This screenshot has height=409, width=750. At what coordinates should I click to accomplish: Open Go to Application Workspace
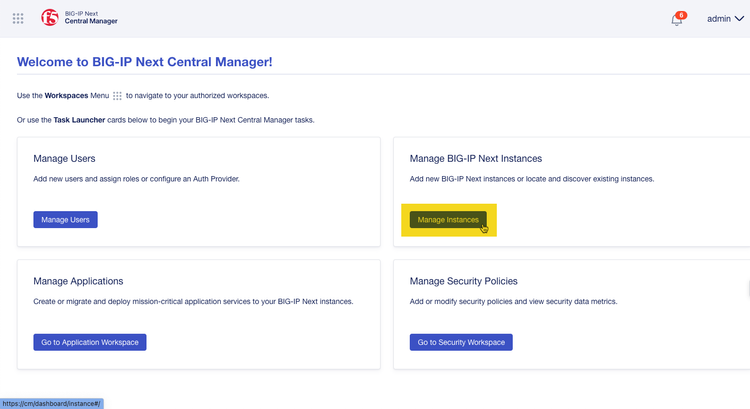90,342
